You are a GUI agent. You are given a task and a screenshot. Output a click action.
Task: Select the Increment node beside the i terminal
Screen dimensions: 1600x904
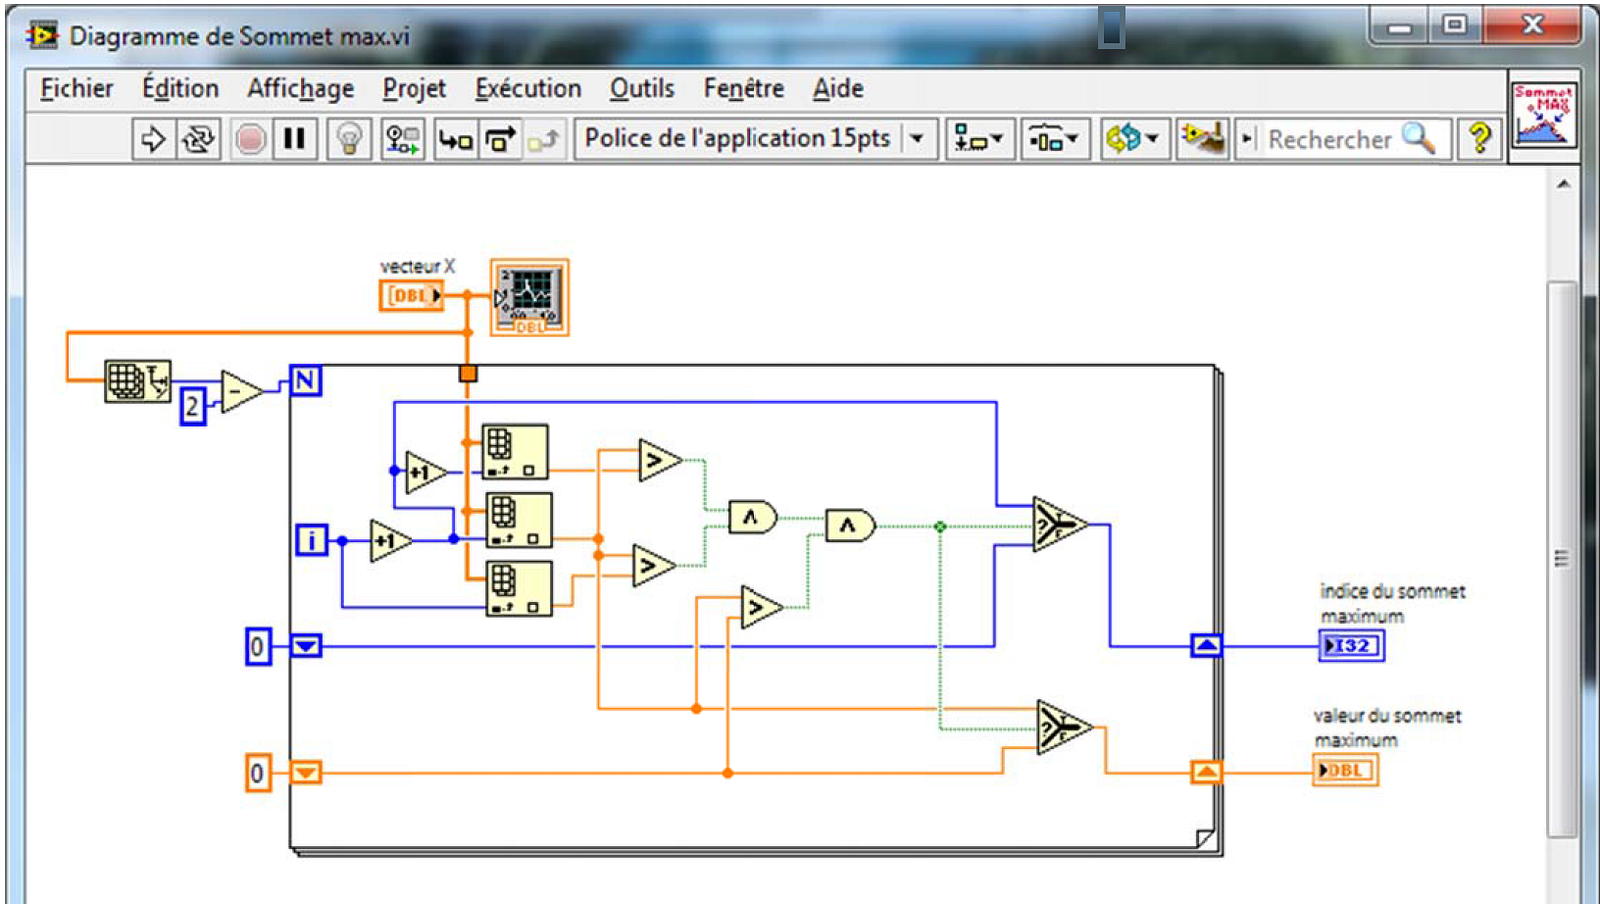click(x=390, y=541)
